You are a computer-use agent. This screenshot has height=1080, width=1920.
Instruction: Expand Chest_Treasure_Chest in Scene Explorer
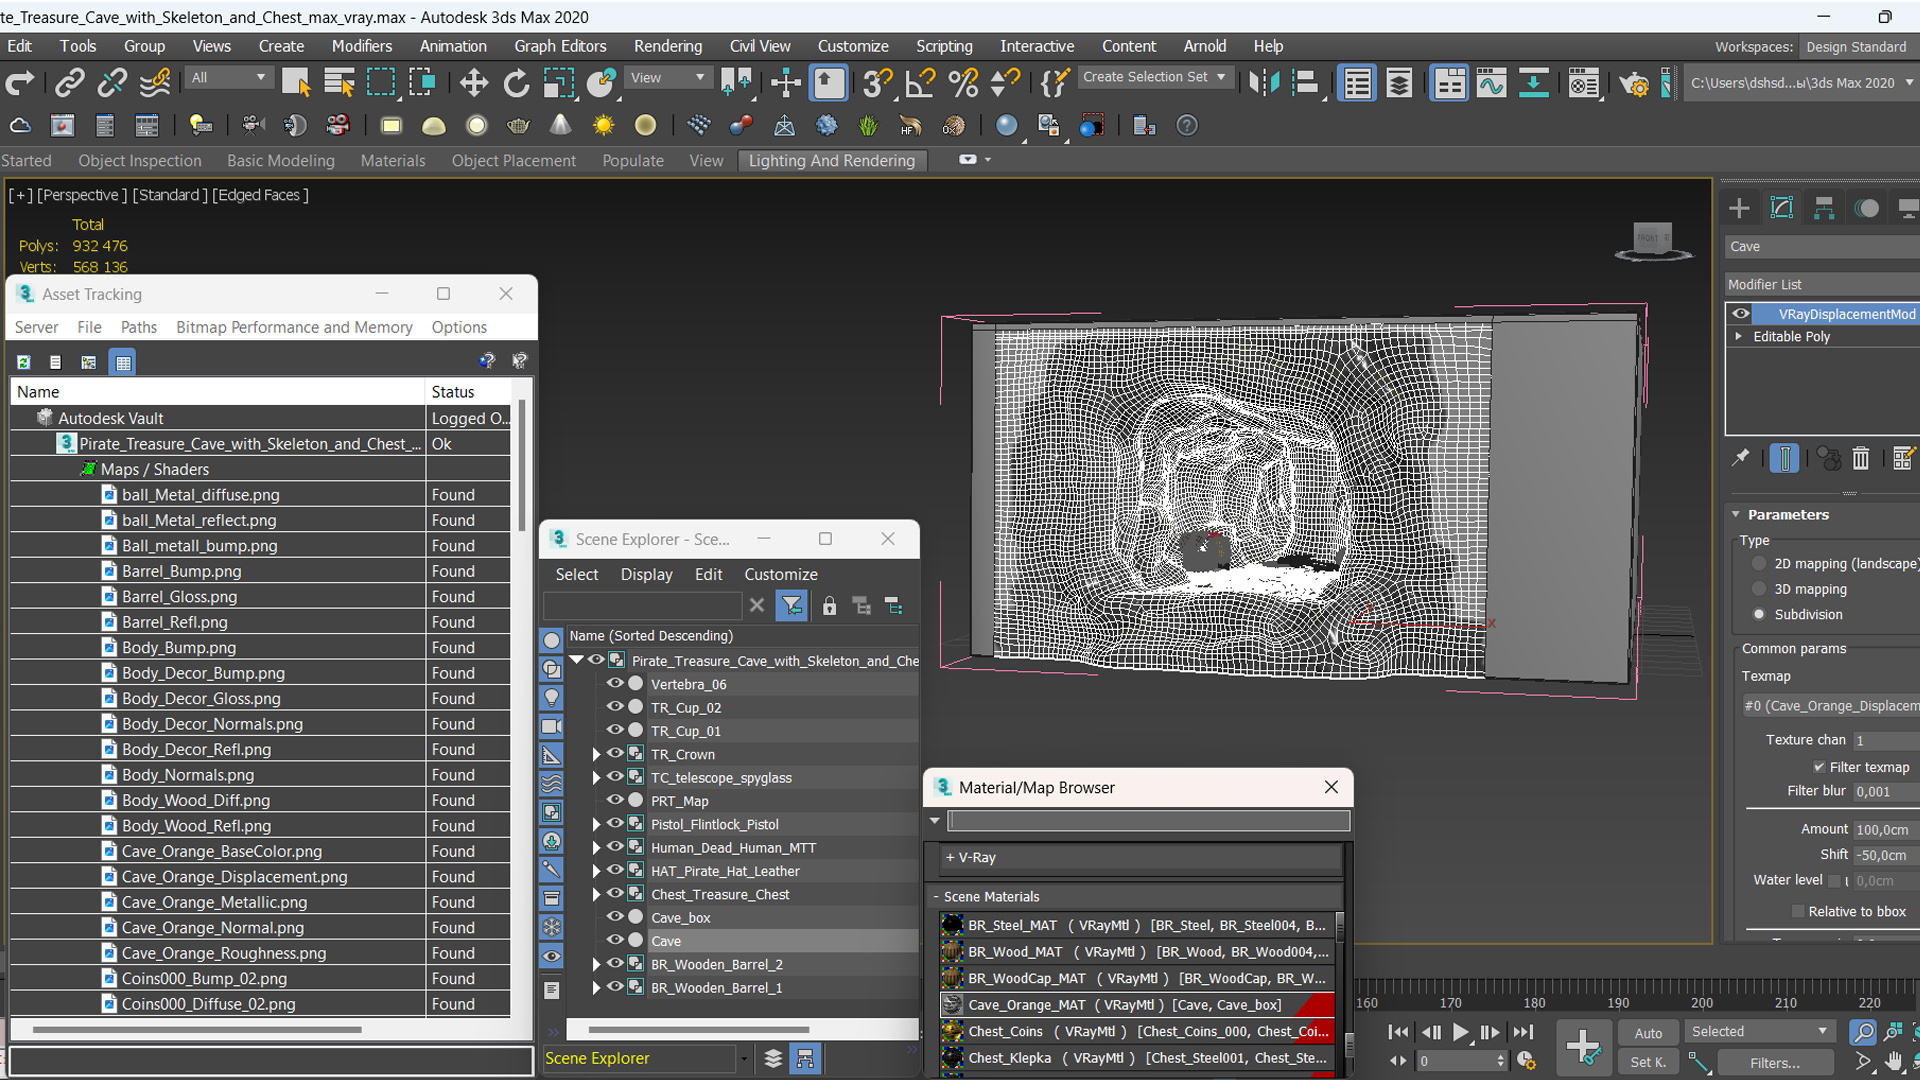click(x=597, y=894)
